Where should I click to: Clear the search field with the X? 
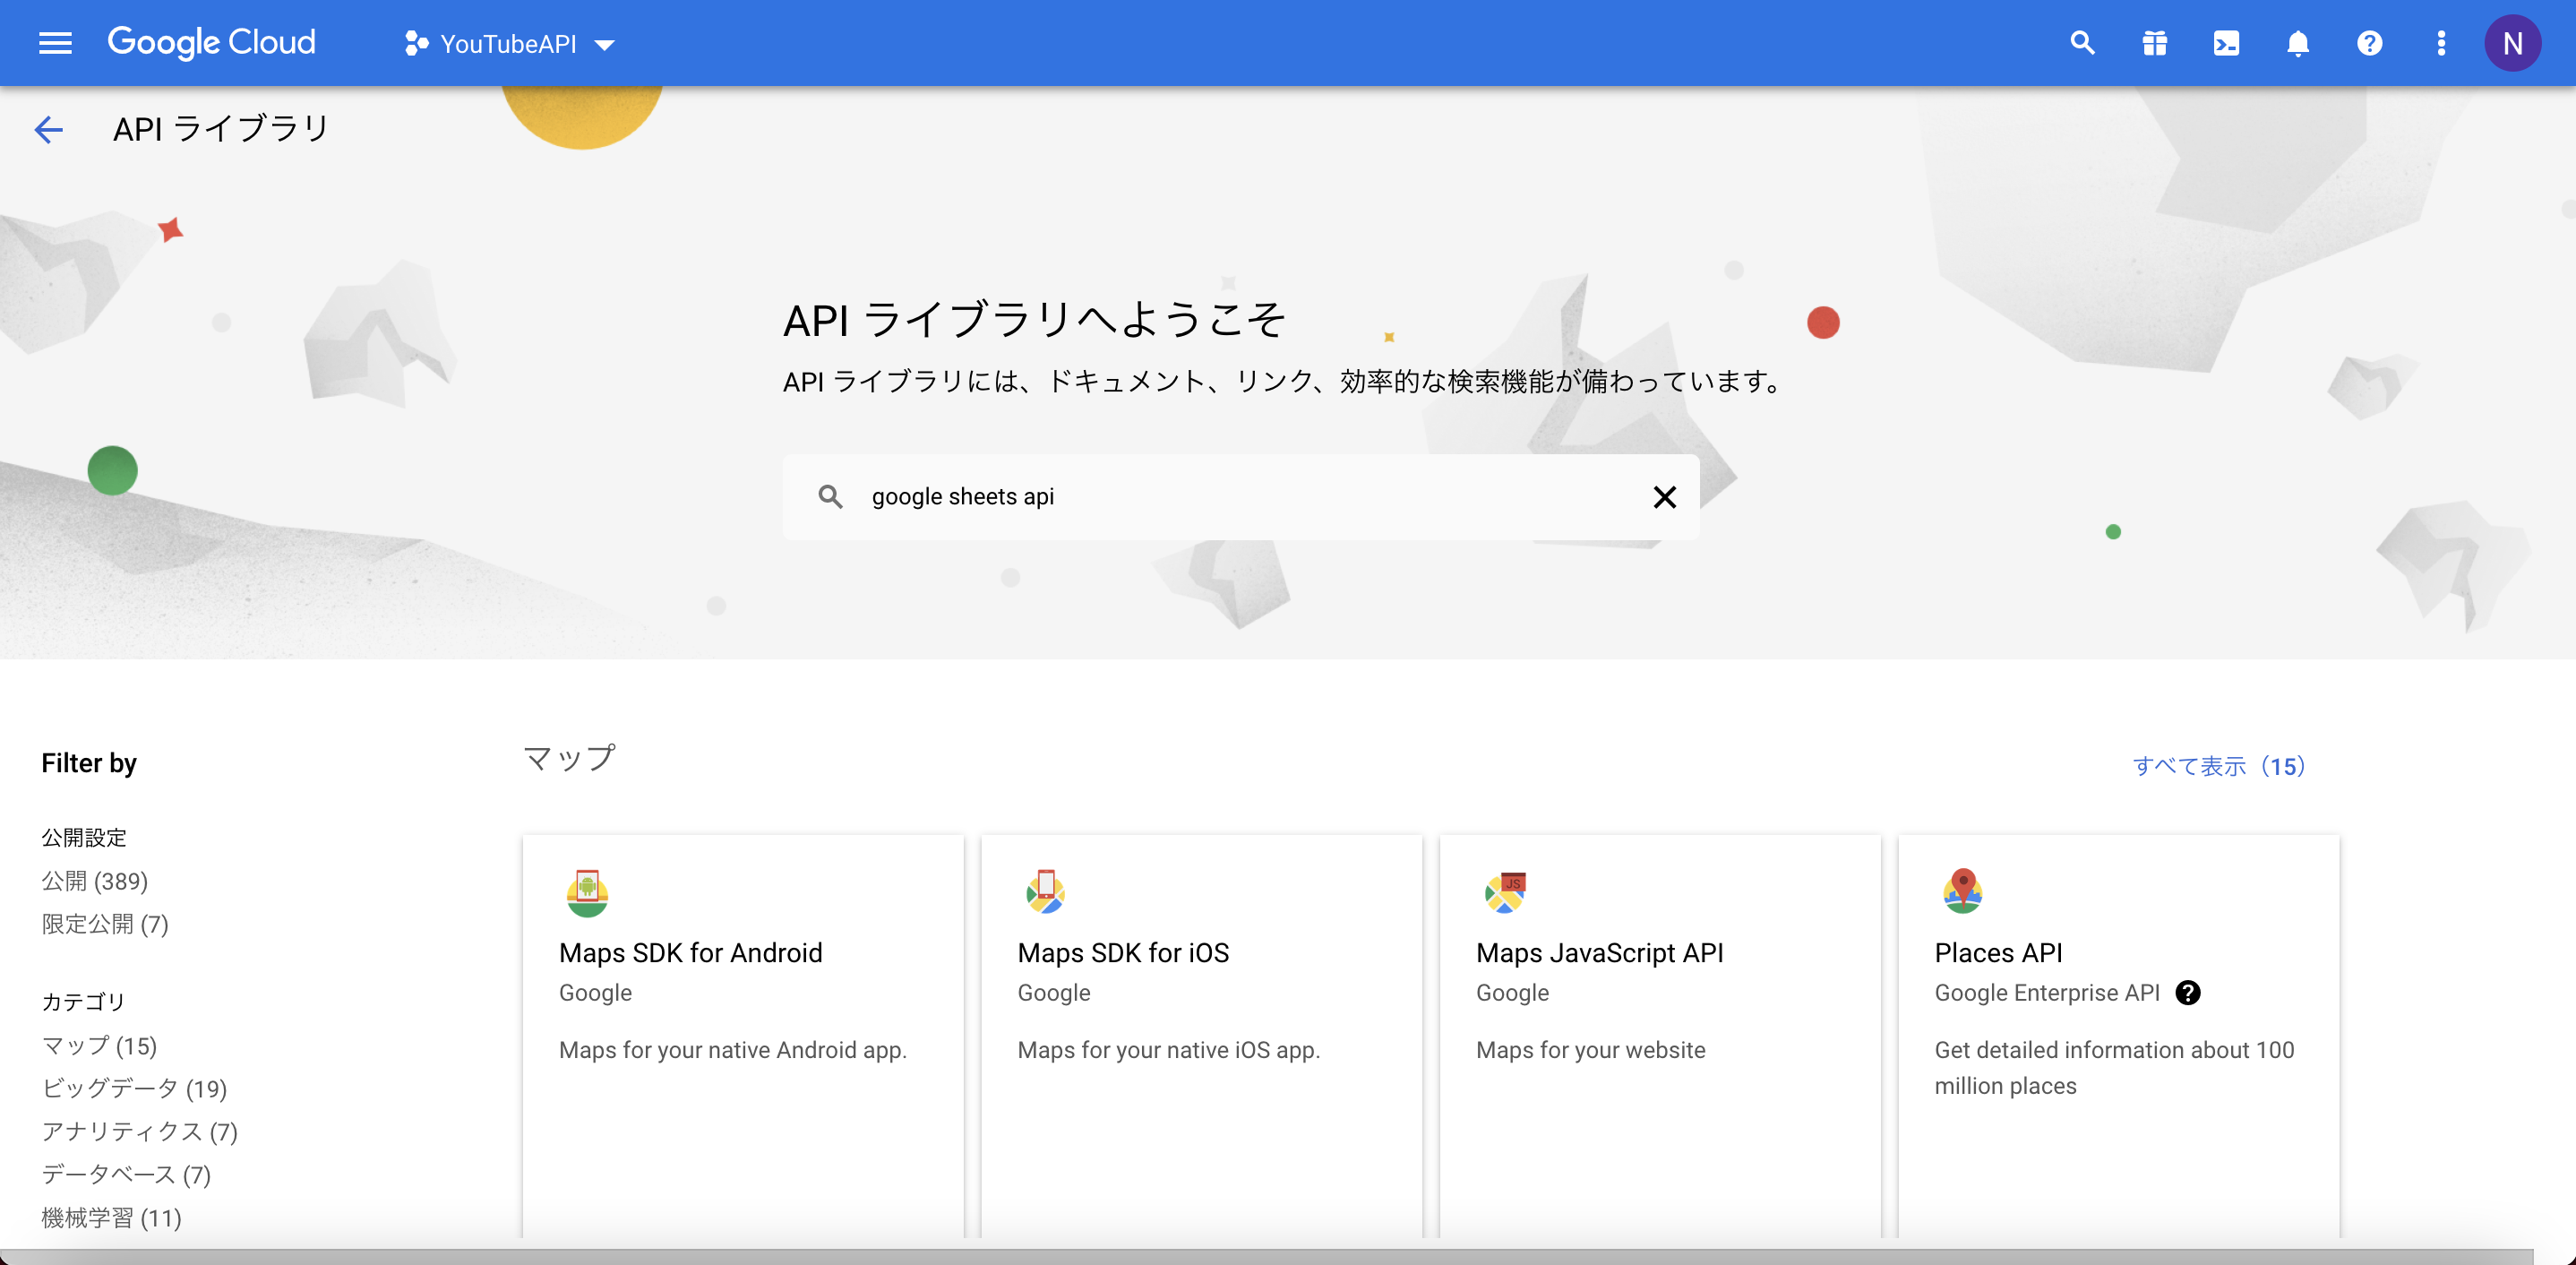1664,496
